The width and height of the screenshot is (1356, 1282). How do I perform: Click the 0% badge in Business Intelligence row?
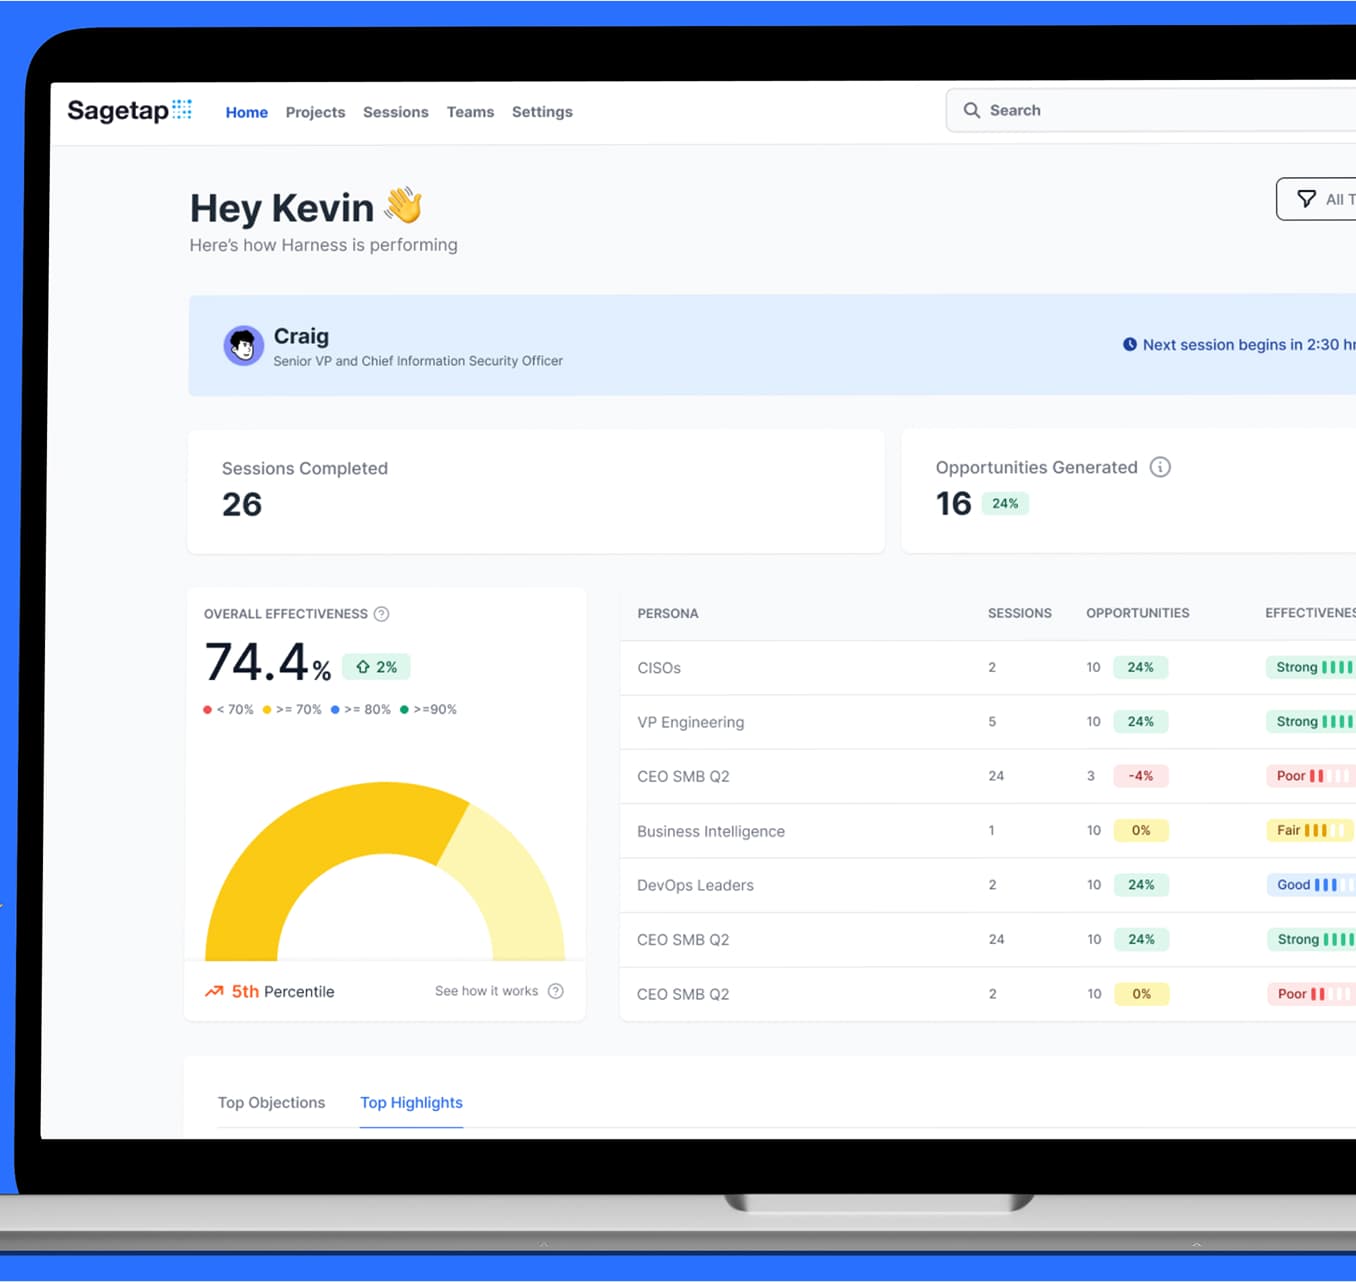coord(1141,830)
